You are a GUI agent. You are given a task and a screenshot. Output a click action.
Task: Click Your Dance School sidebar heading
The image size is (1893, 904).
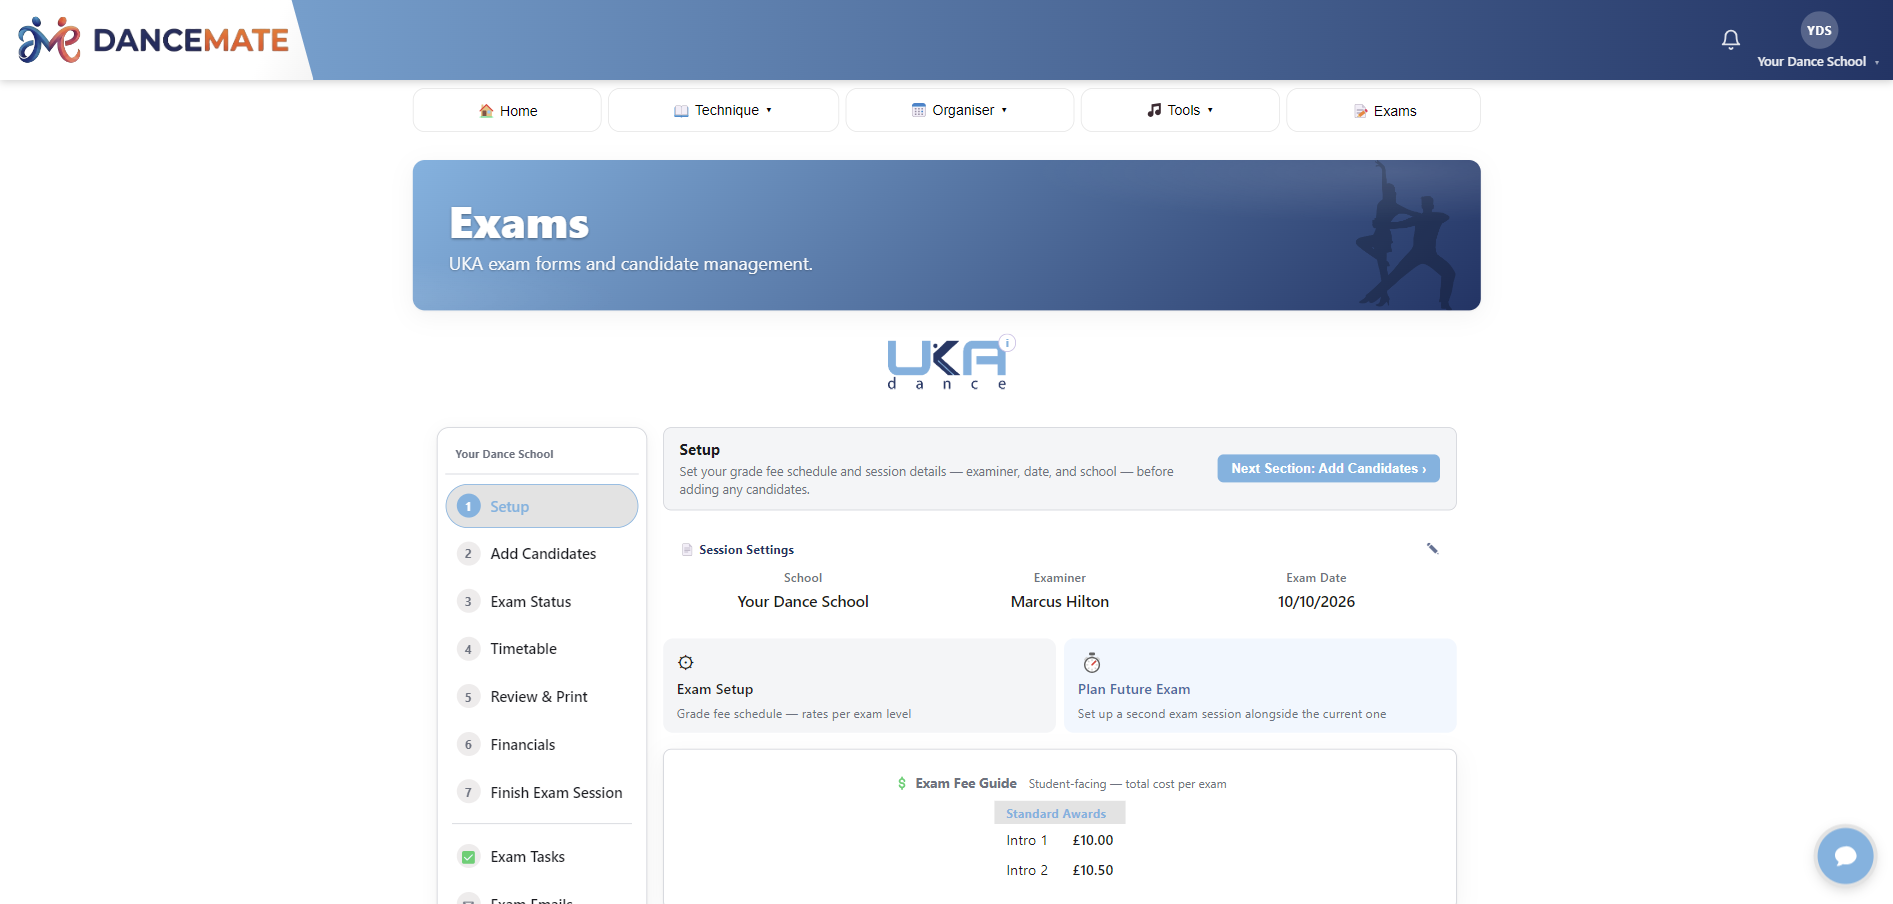click(x=504, y=454)
